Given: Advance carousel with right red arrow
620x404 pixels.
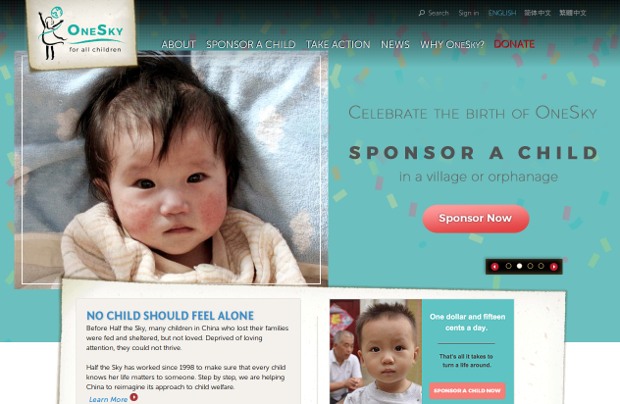Looking at the screenshot, I should pos(554,267).
